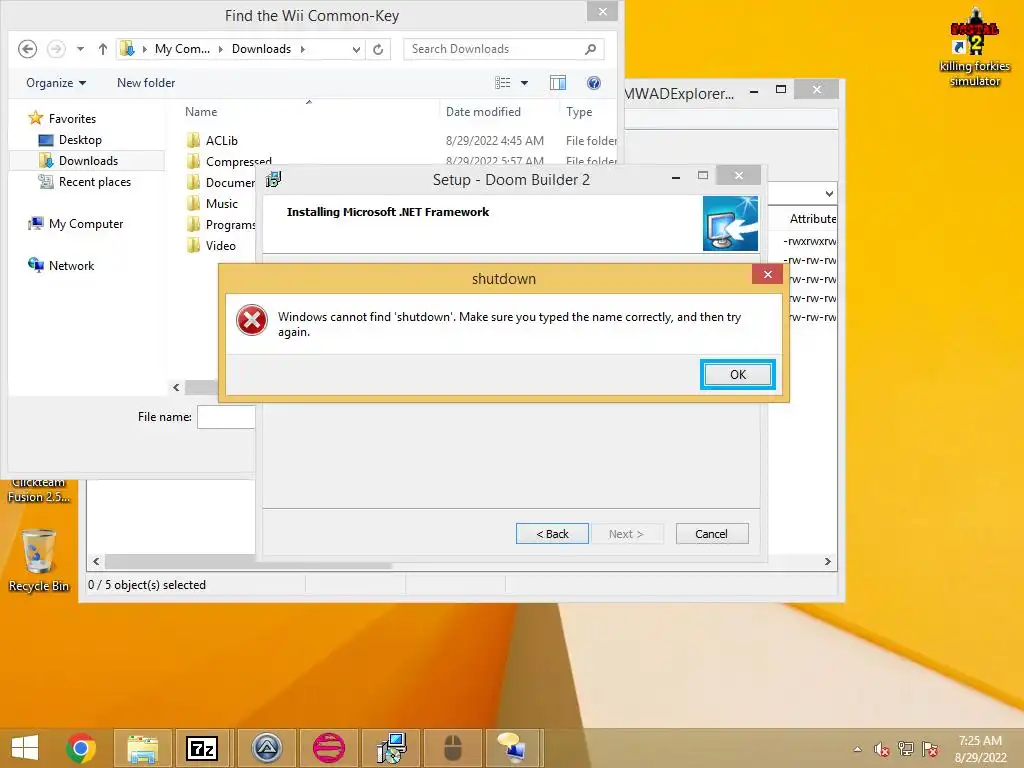Open Action Center flag tray icon

pos(930,749)
